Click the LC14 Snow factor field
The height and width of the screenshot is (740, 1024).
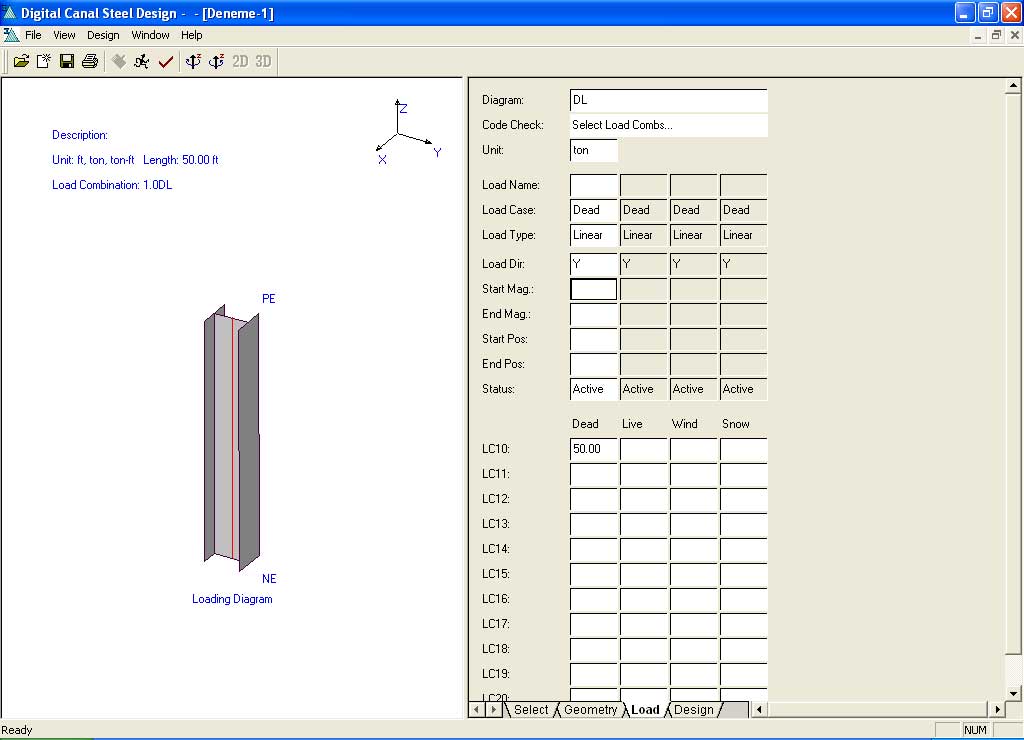point(744,549)
